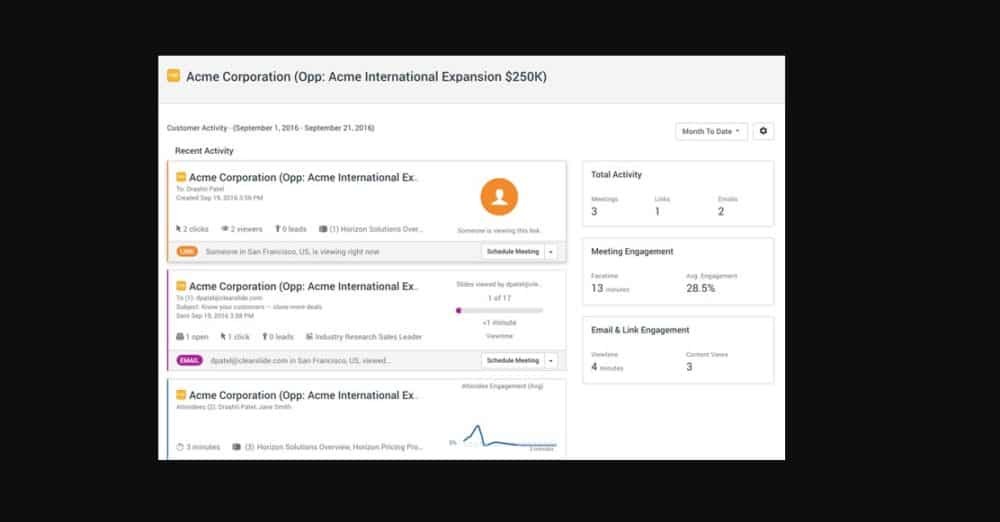Image resolution: width=1000 pixels, height=522 pixels.
Task: Expand arrow beside Schedule Meeting in link card
Action: click(551, 252)
